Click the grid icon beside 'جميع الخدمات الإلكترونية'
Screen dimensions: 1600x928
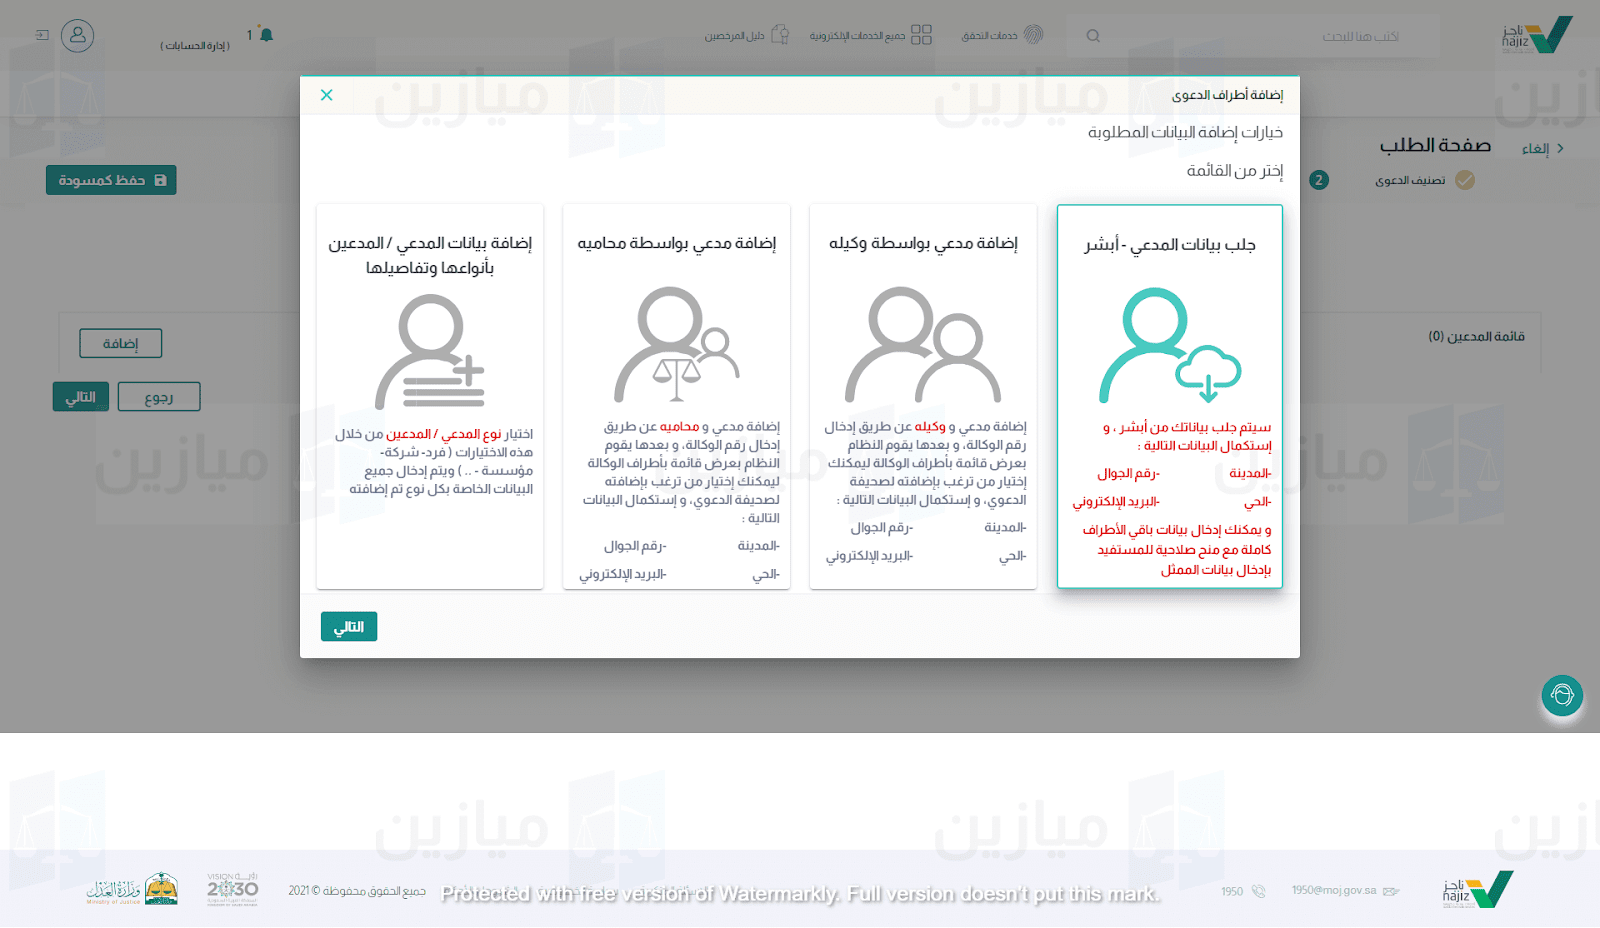pyautogui.click(x=921, y=35)
